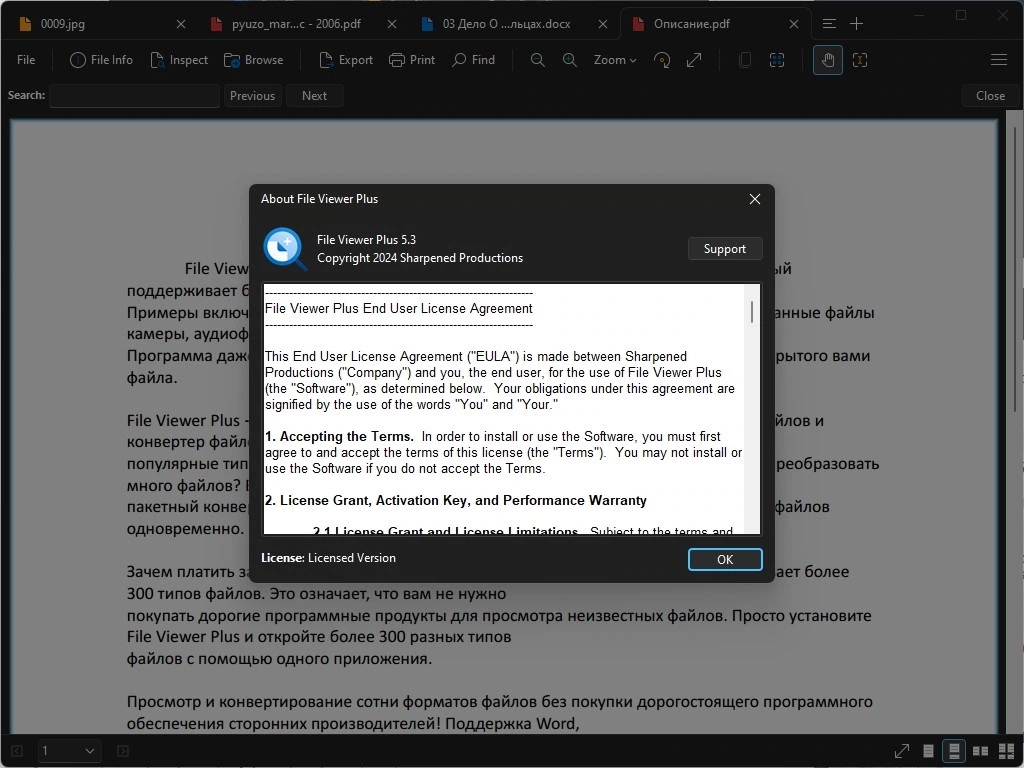Click the File Viewer Plus logo icon

tap(284, 249)
